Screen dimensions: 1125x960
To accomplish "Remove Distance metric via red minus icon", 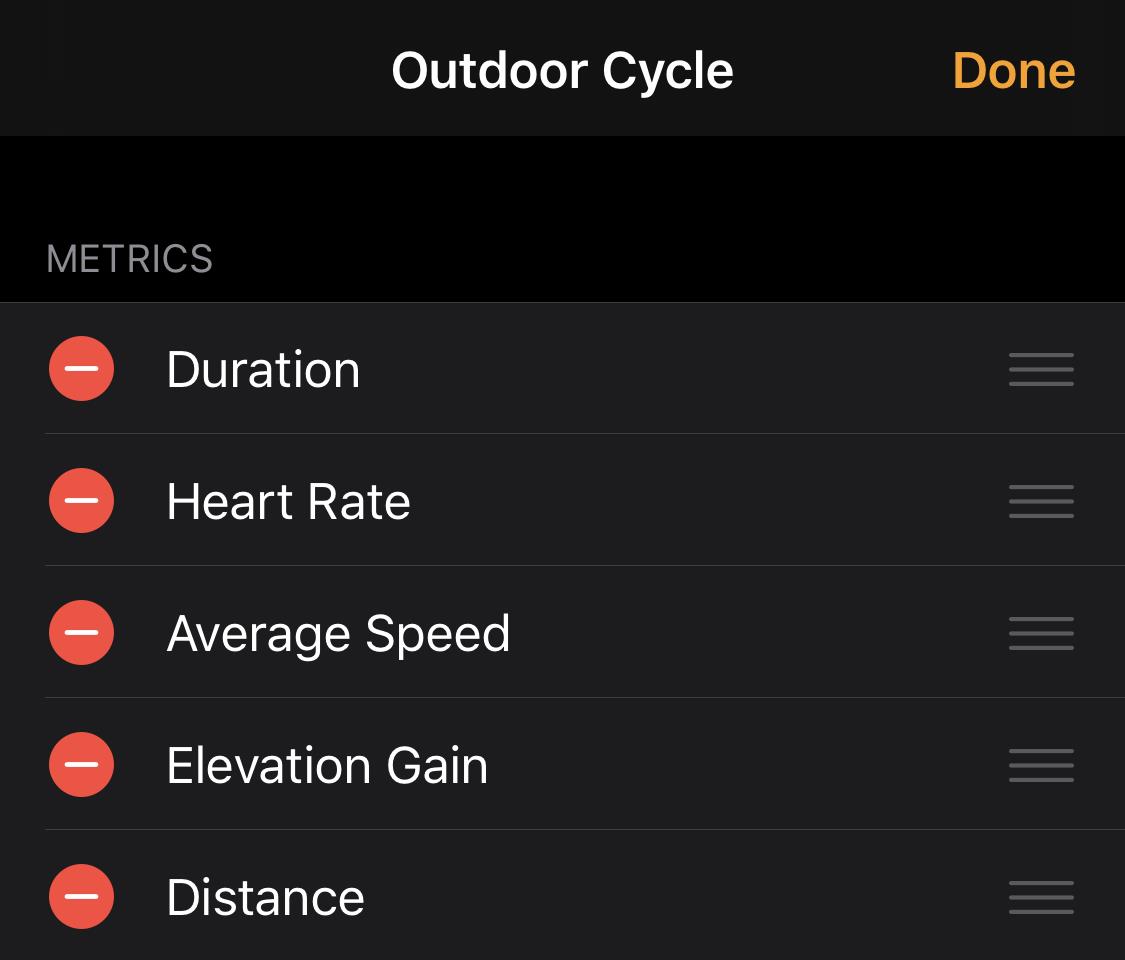I will 81,896.
